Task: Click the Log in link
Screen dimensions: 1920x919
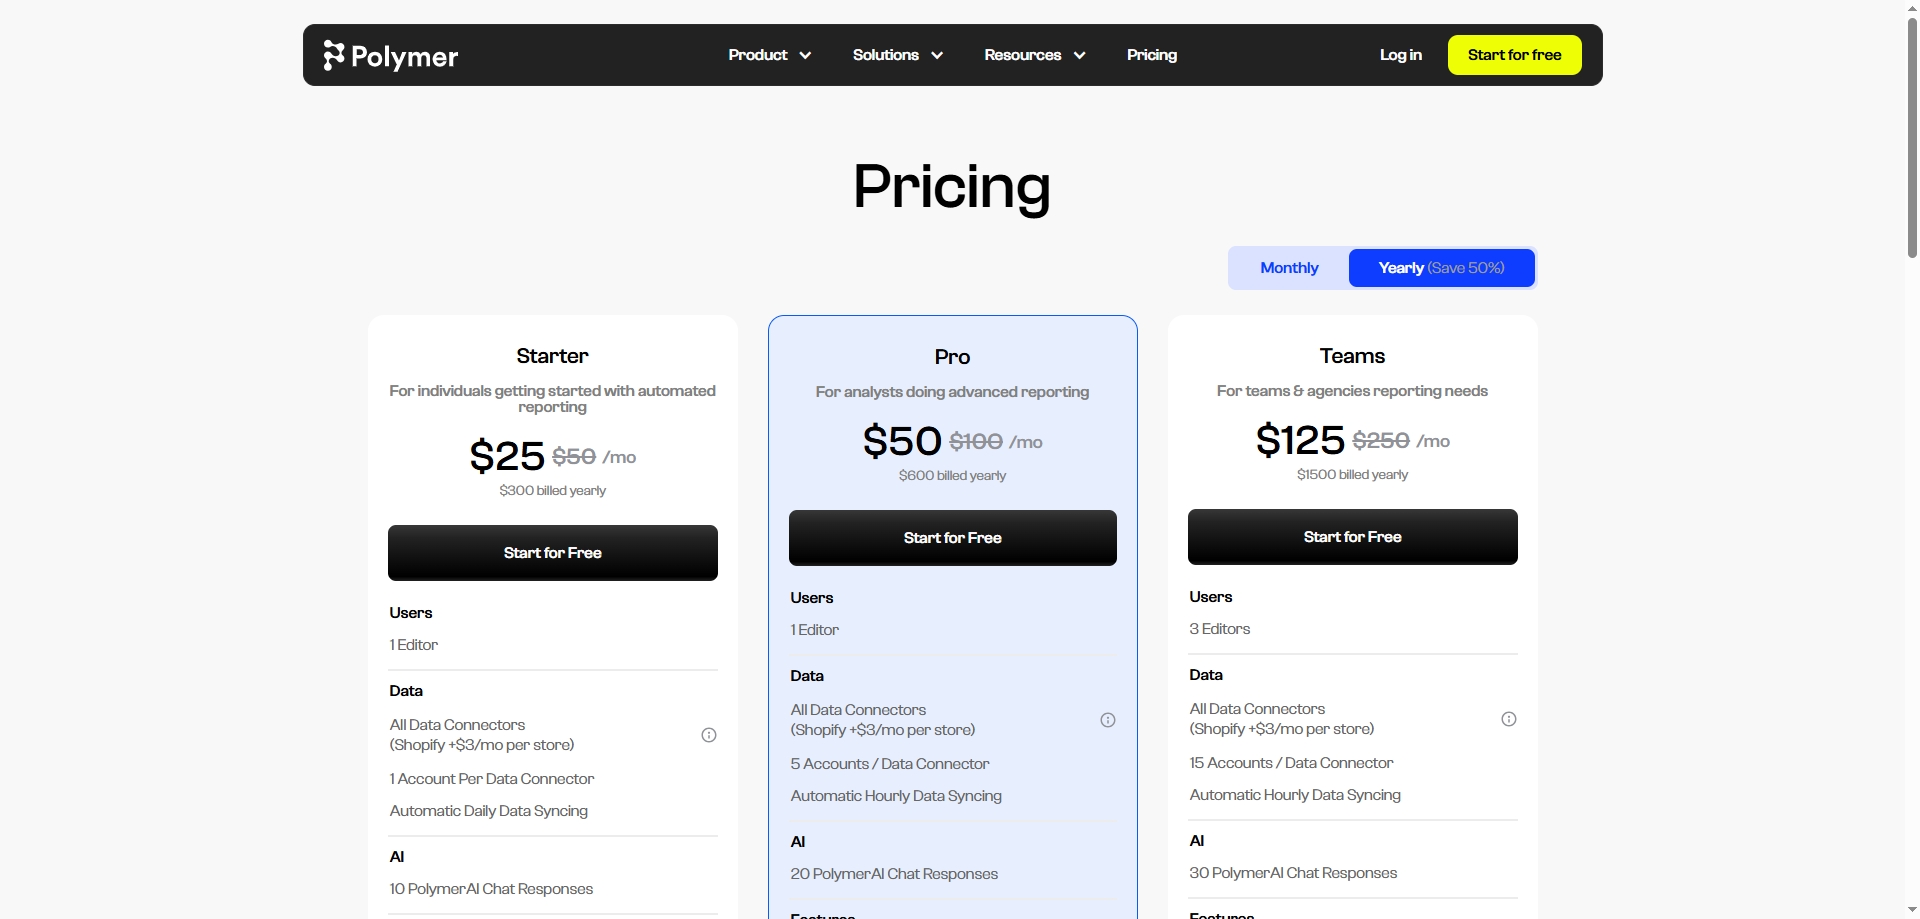Action: click(1400, 55)
